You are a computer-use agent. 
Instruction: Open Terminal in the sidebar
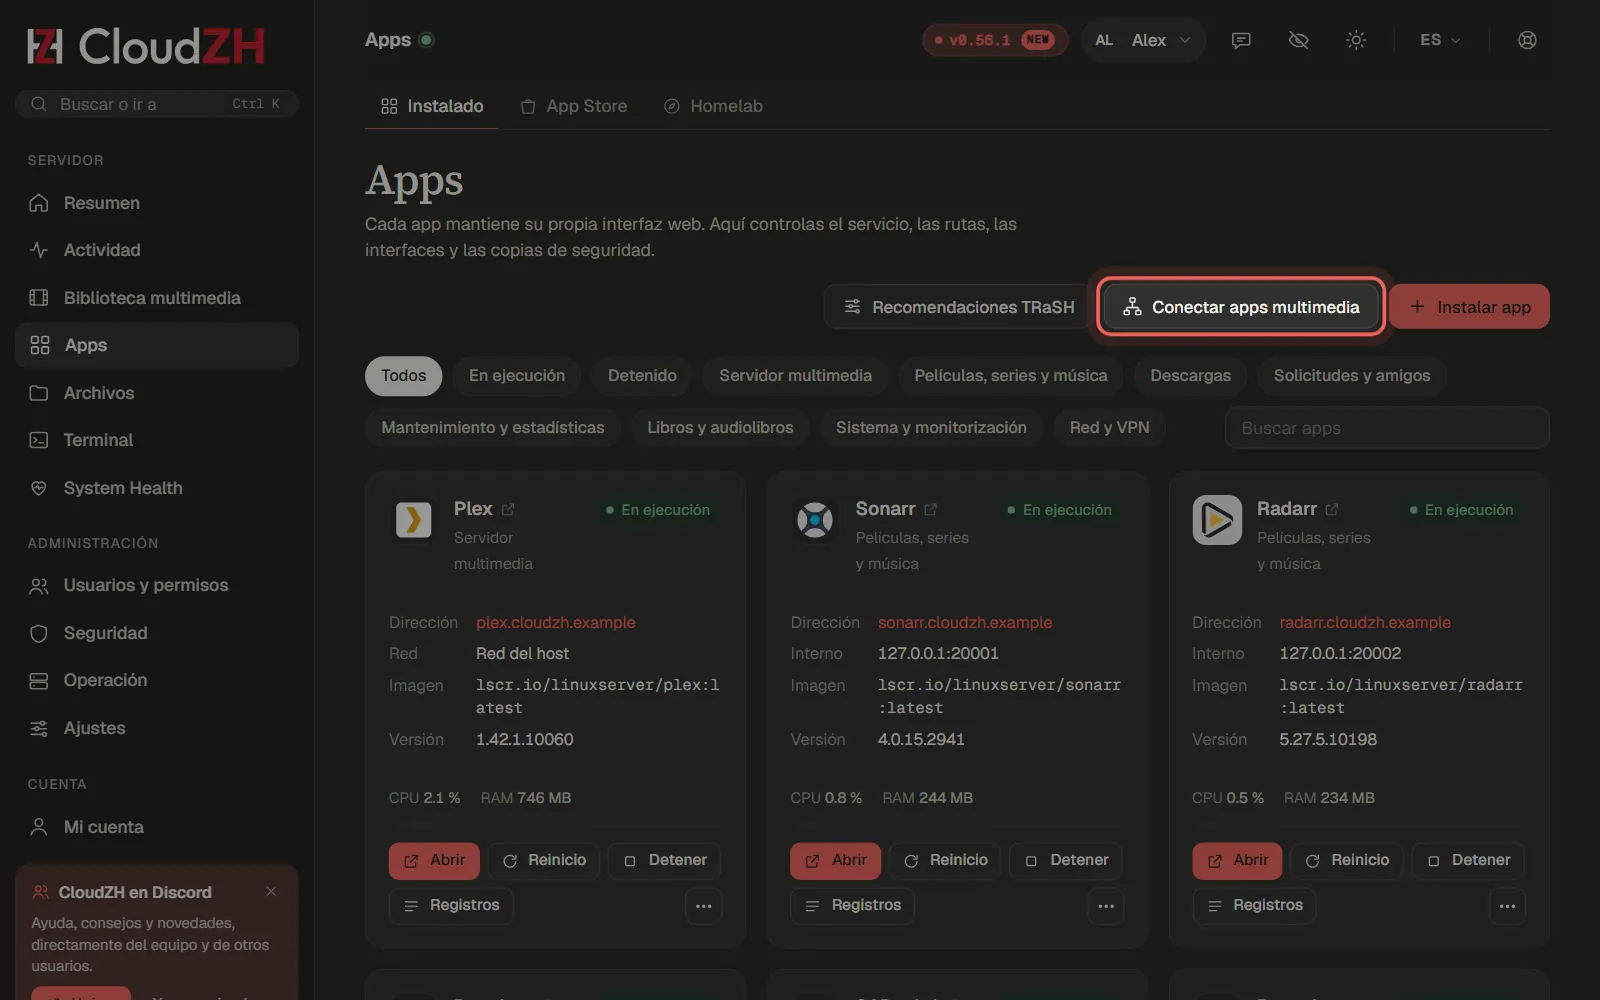[157, 440]
